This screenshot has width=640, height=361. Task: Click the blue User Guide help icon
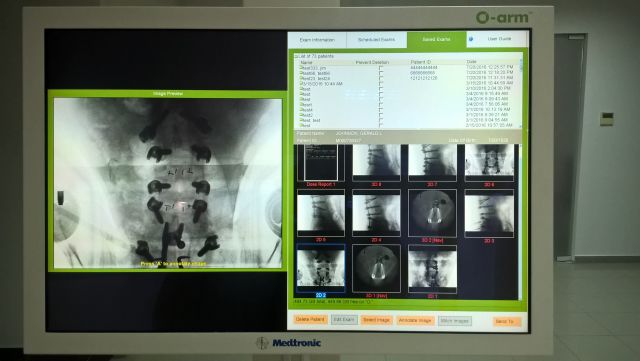(471, 39)
